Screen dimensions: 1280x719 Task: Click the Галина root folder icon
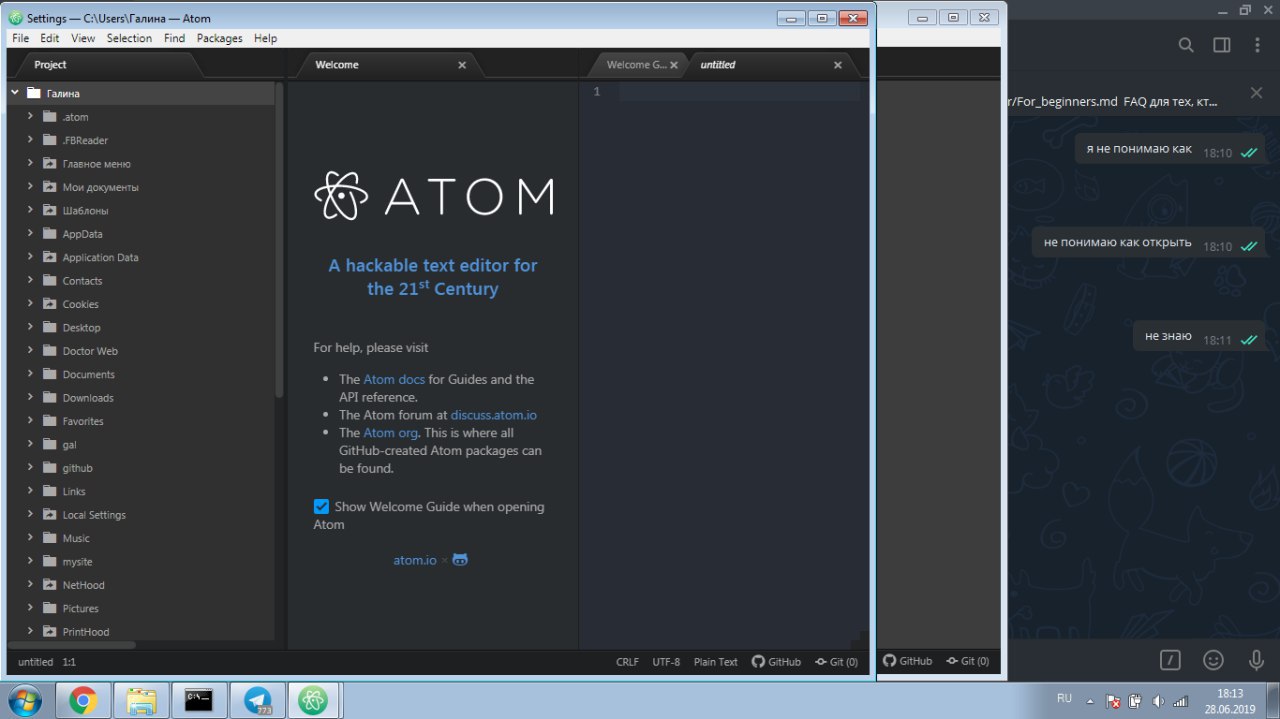coord(33,93)
